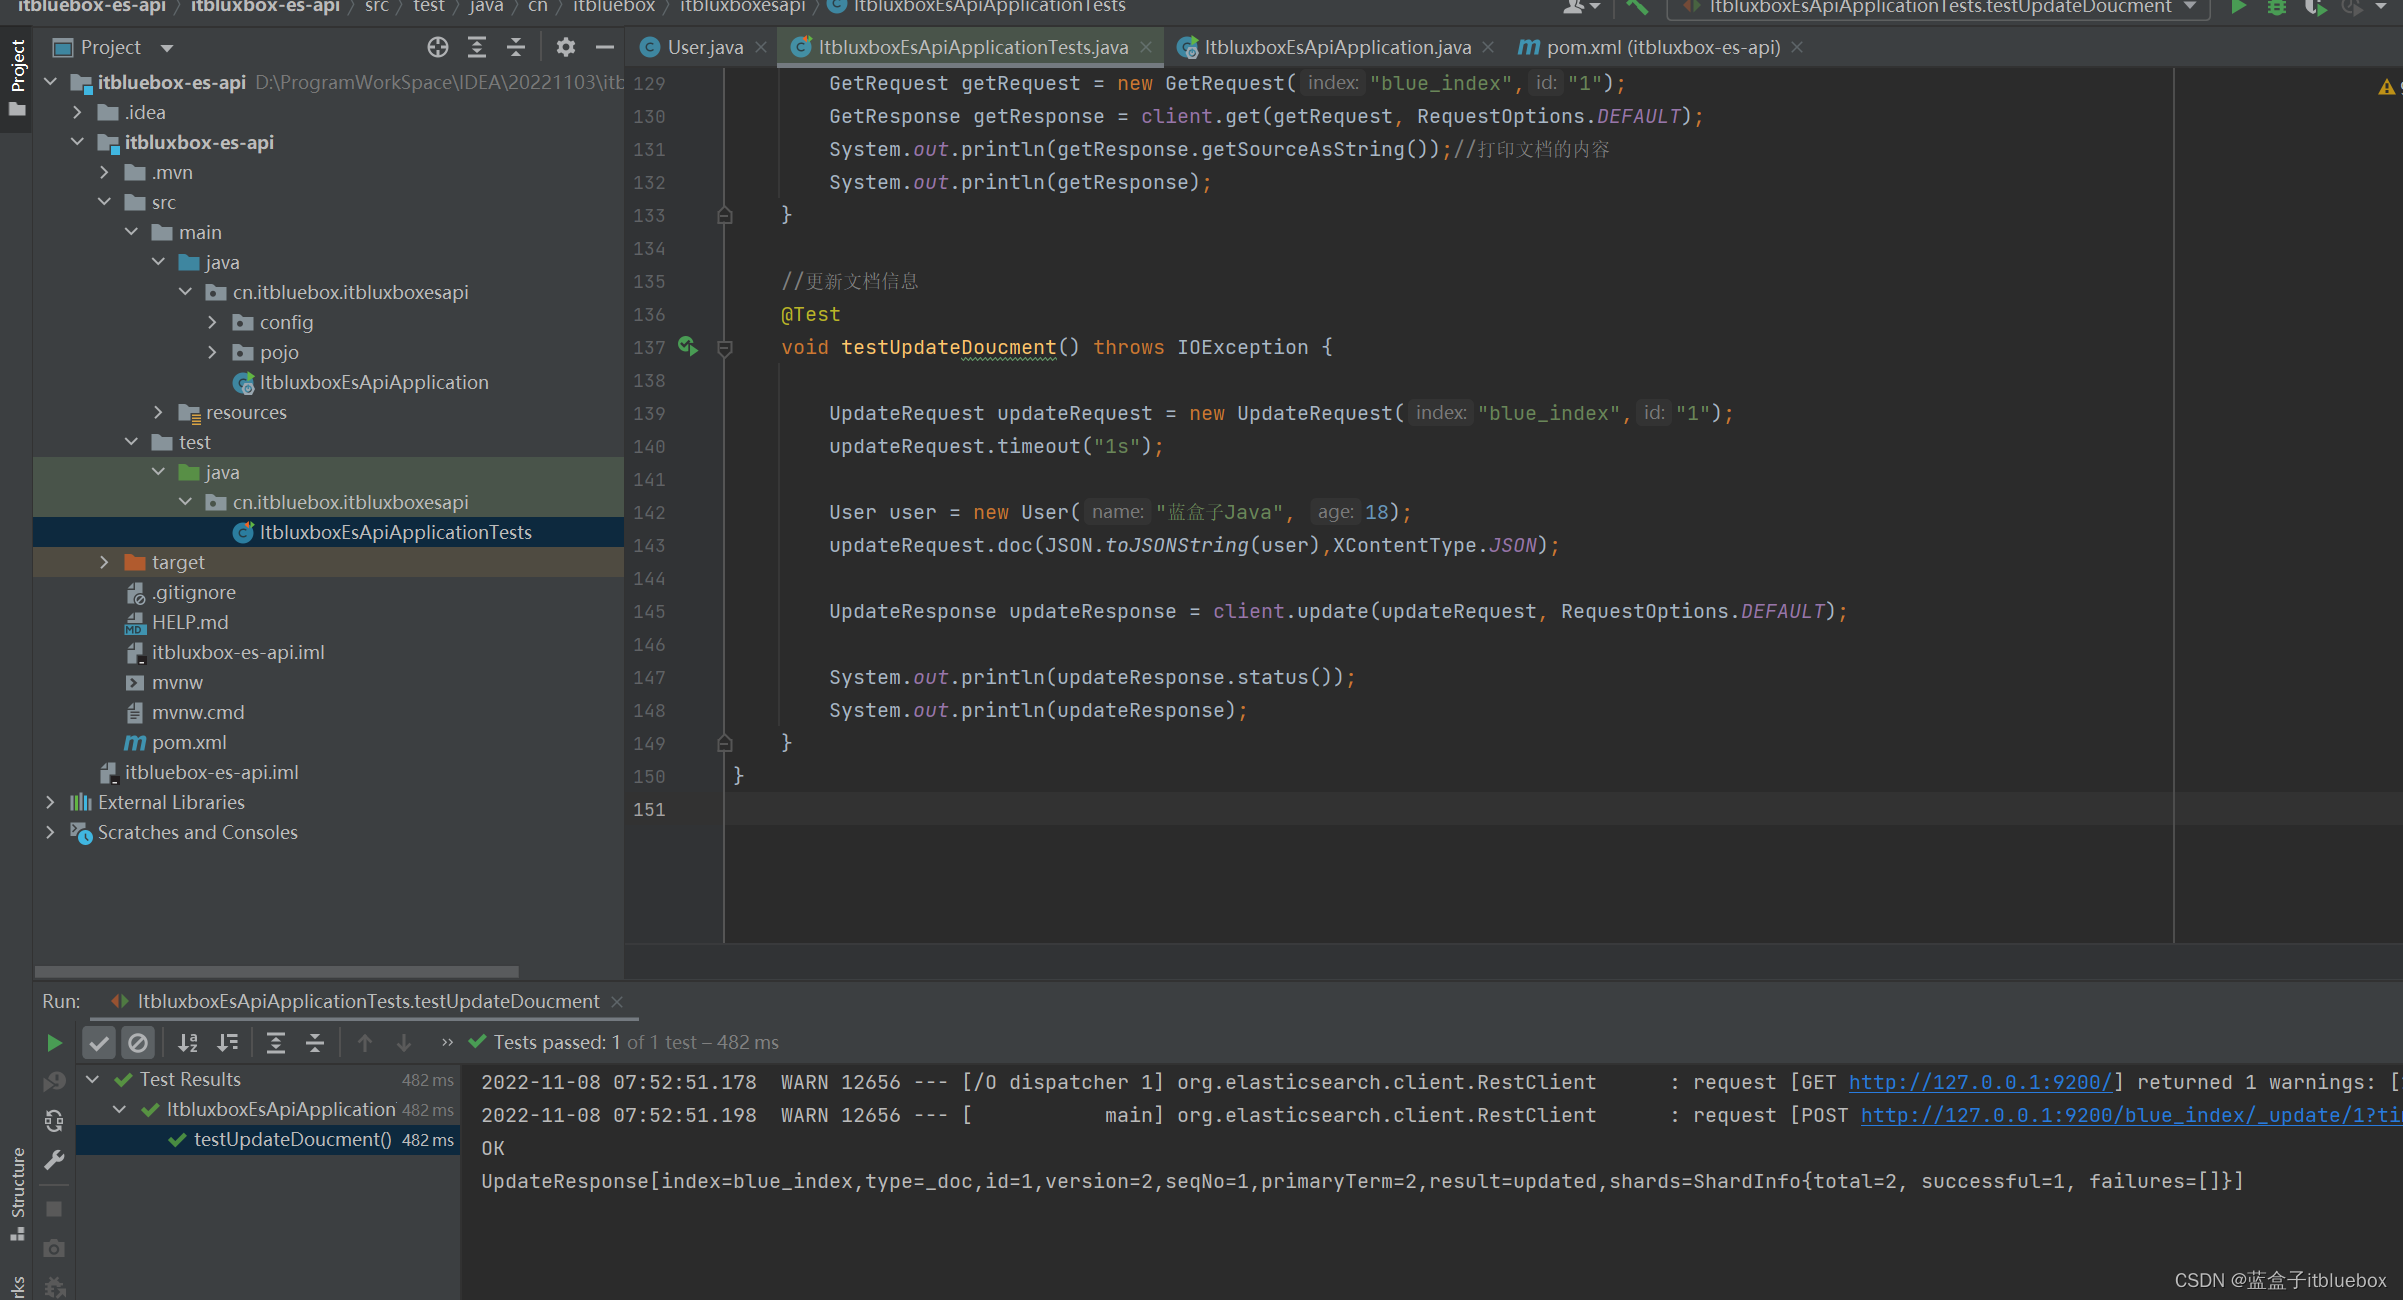Go to next failed test arrow

click(404, 1043)
